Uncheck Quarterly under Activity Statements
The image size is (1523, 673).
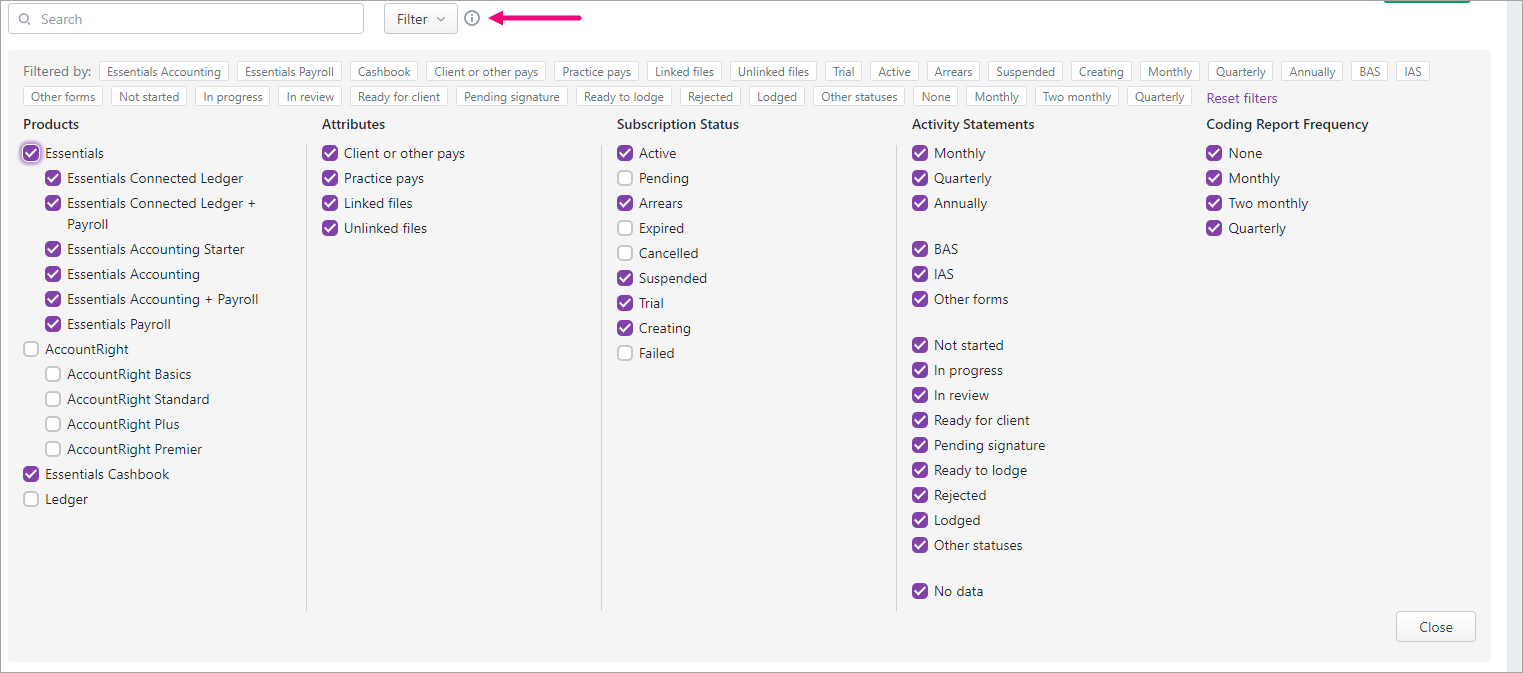coord(920,178)
